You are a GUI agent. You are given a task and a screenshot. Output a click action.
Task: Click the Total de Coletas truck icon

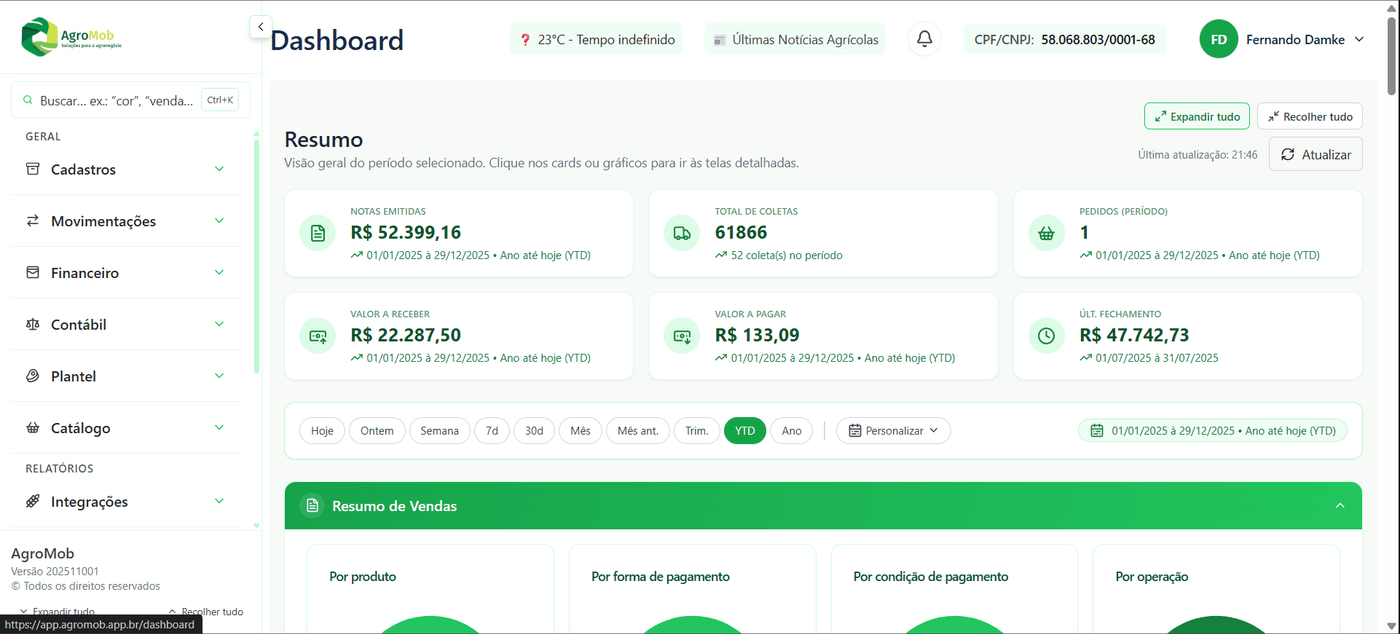click(x=682, y=233)
